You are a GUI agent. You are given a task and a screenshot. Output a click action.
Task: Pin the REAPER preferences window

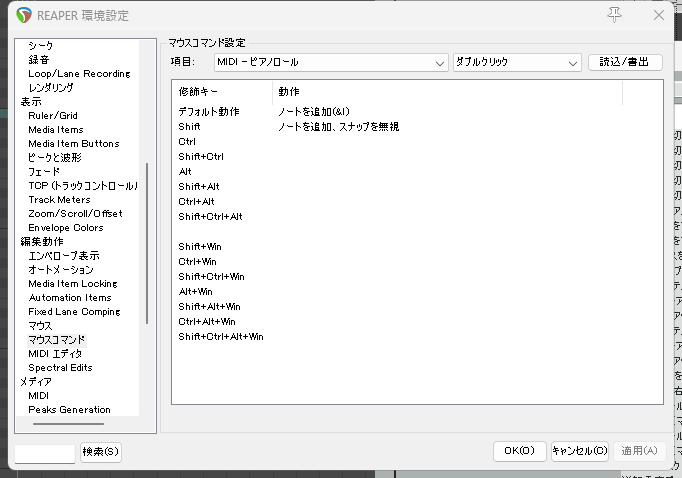pos(614,15)
